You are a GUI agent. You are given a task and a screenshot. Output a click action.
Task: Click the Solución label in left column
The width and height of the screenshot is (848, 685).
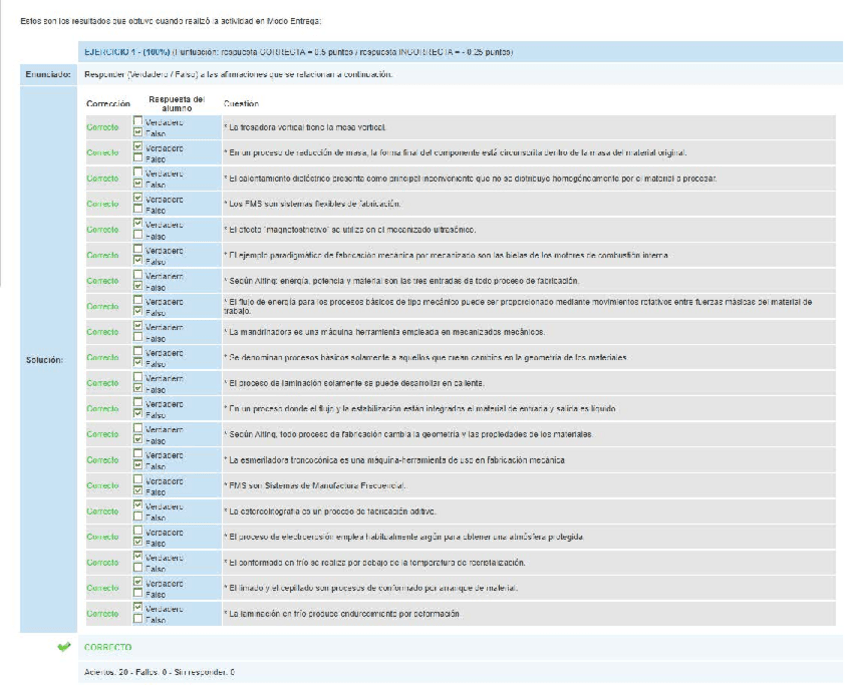[x=45, y=361]
